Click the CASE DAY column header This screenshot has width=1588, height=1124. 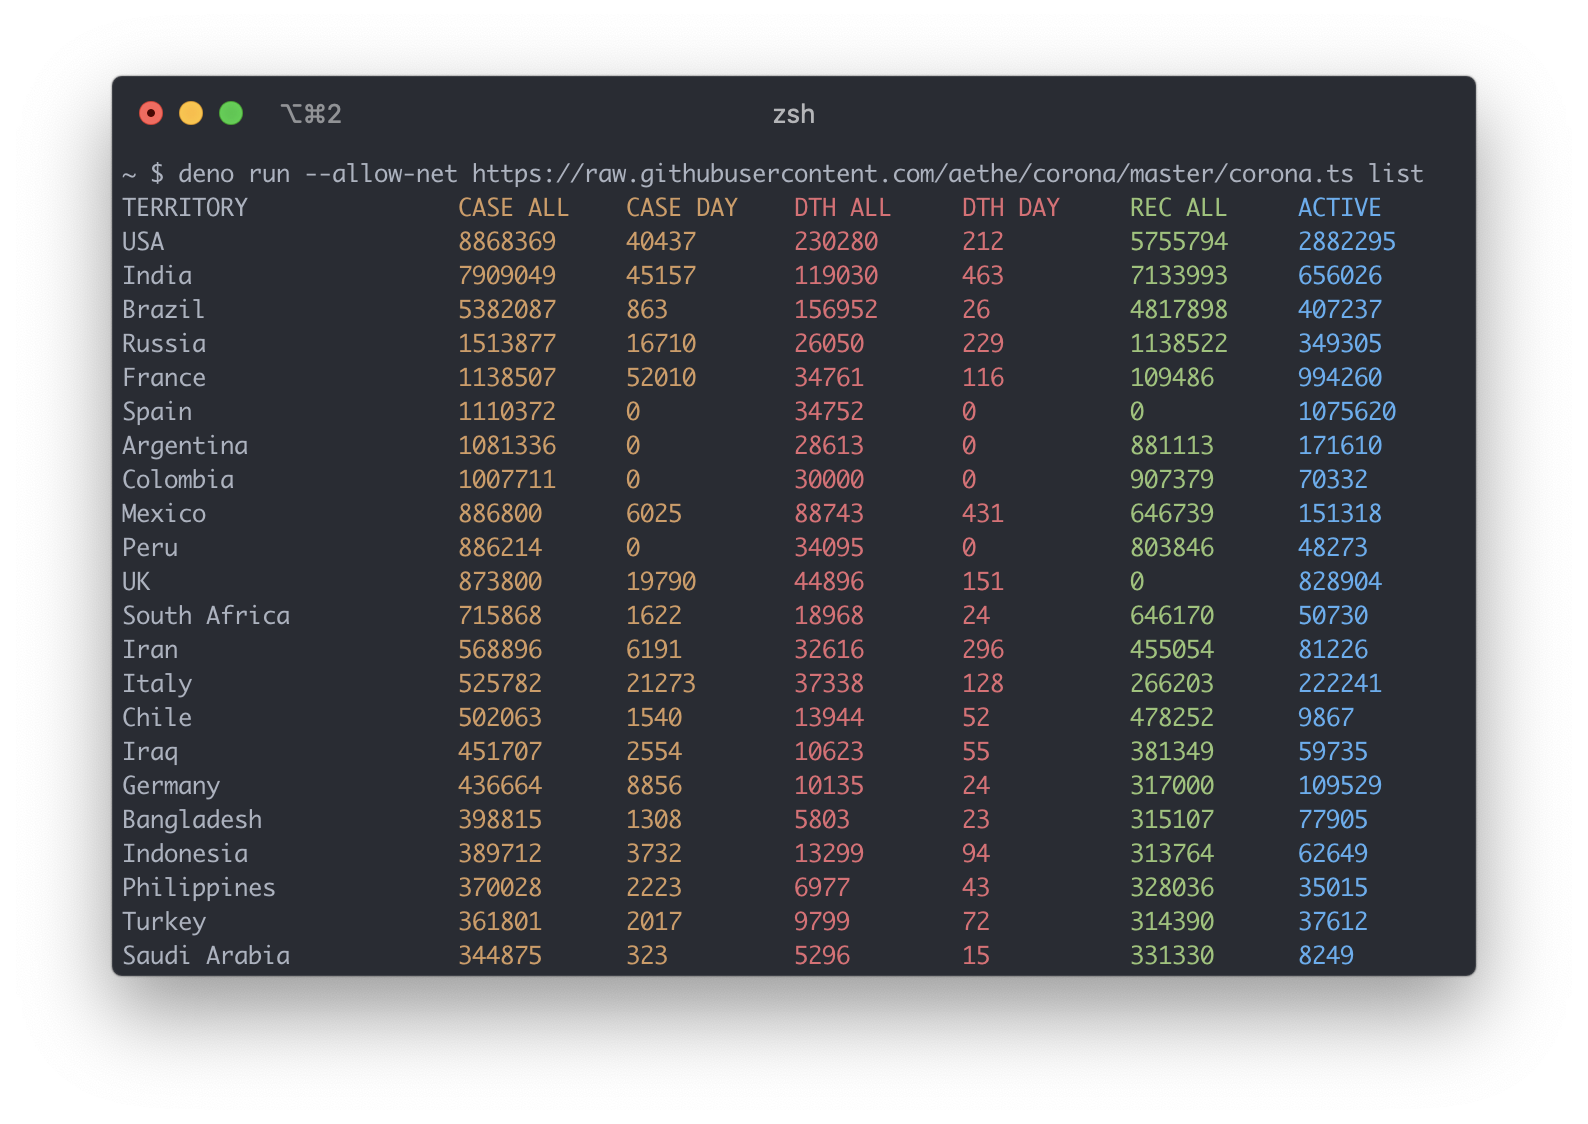click(682, 208)
